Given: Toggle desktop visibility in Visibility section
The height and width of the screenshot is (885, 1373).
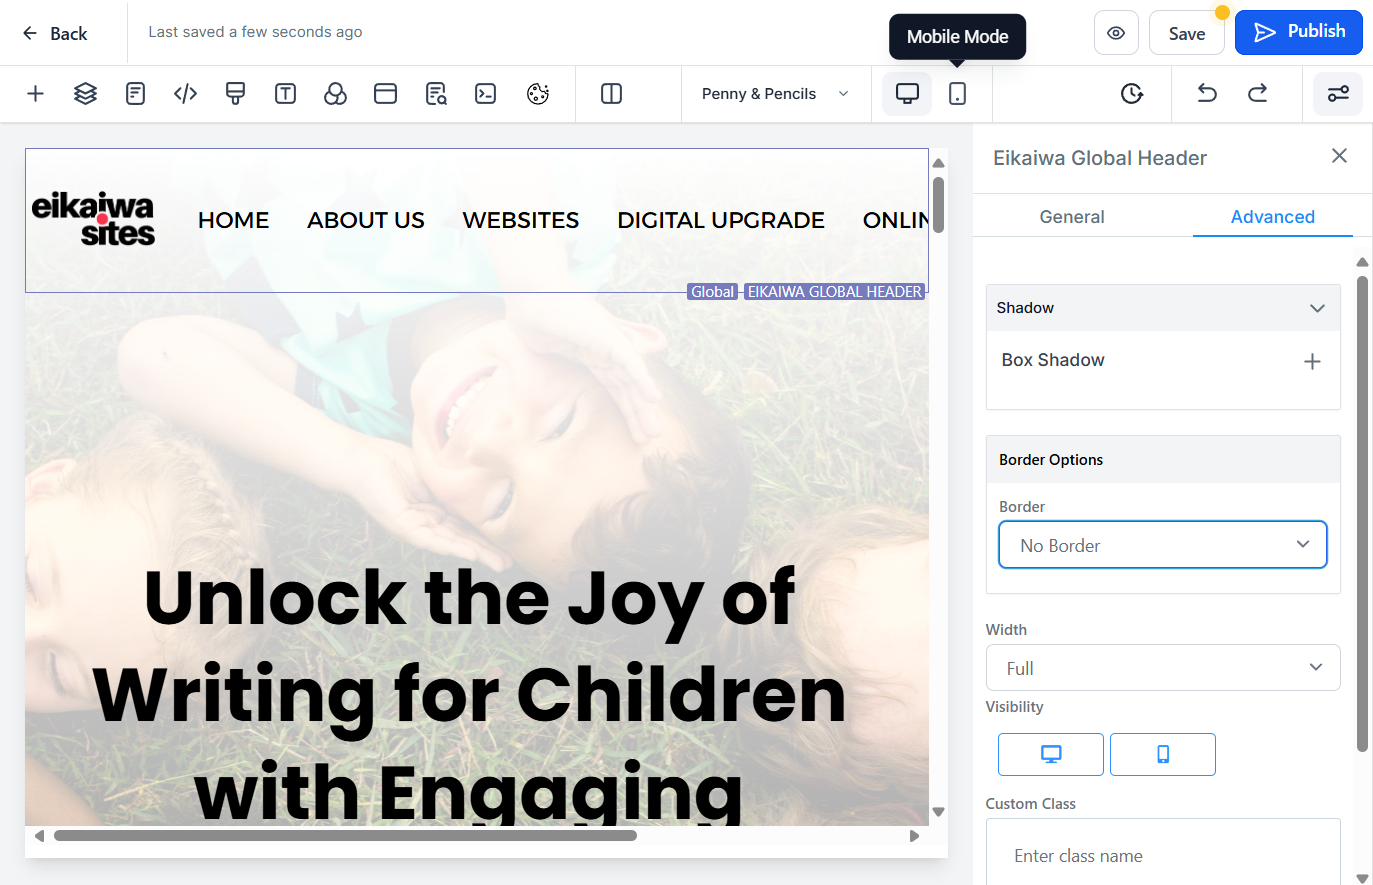Looking at the screenshot, I should (1051, 754).
